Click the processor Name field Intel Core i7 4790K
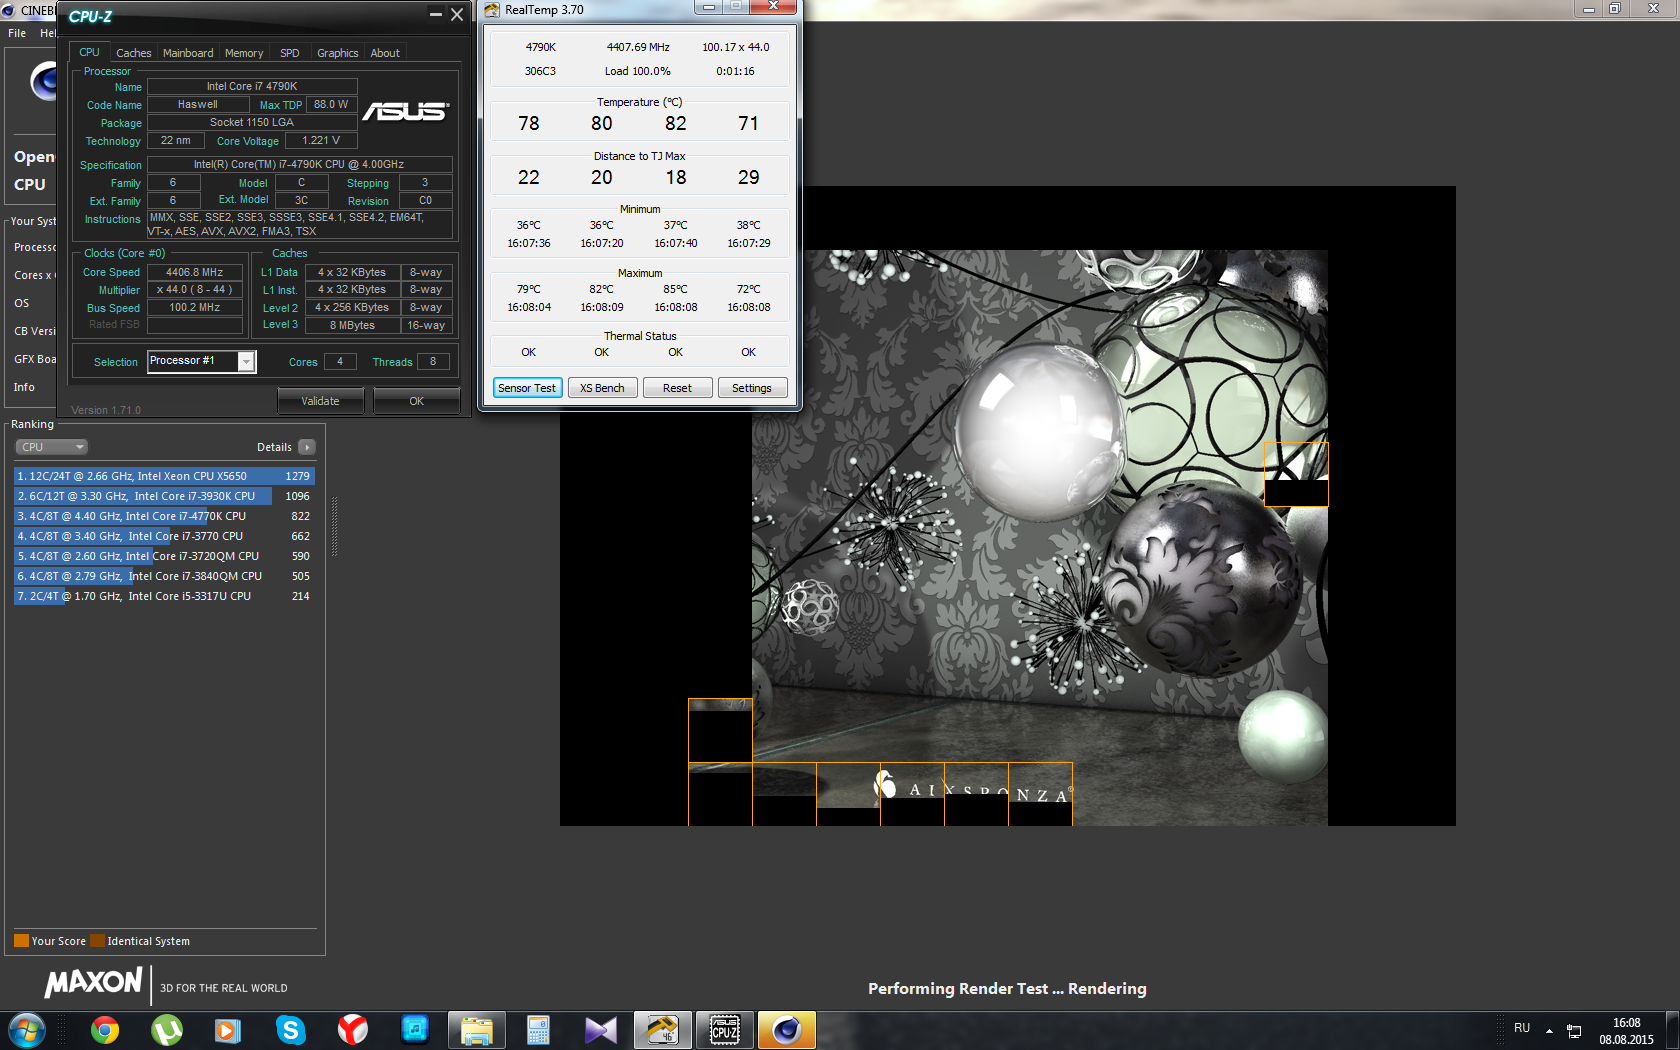 click(252, 86)
